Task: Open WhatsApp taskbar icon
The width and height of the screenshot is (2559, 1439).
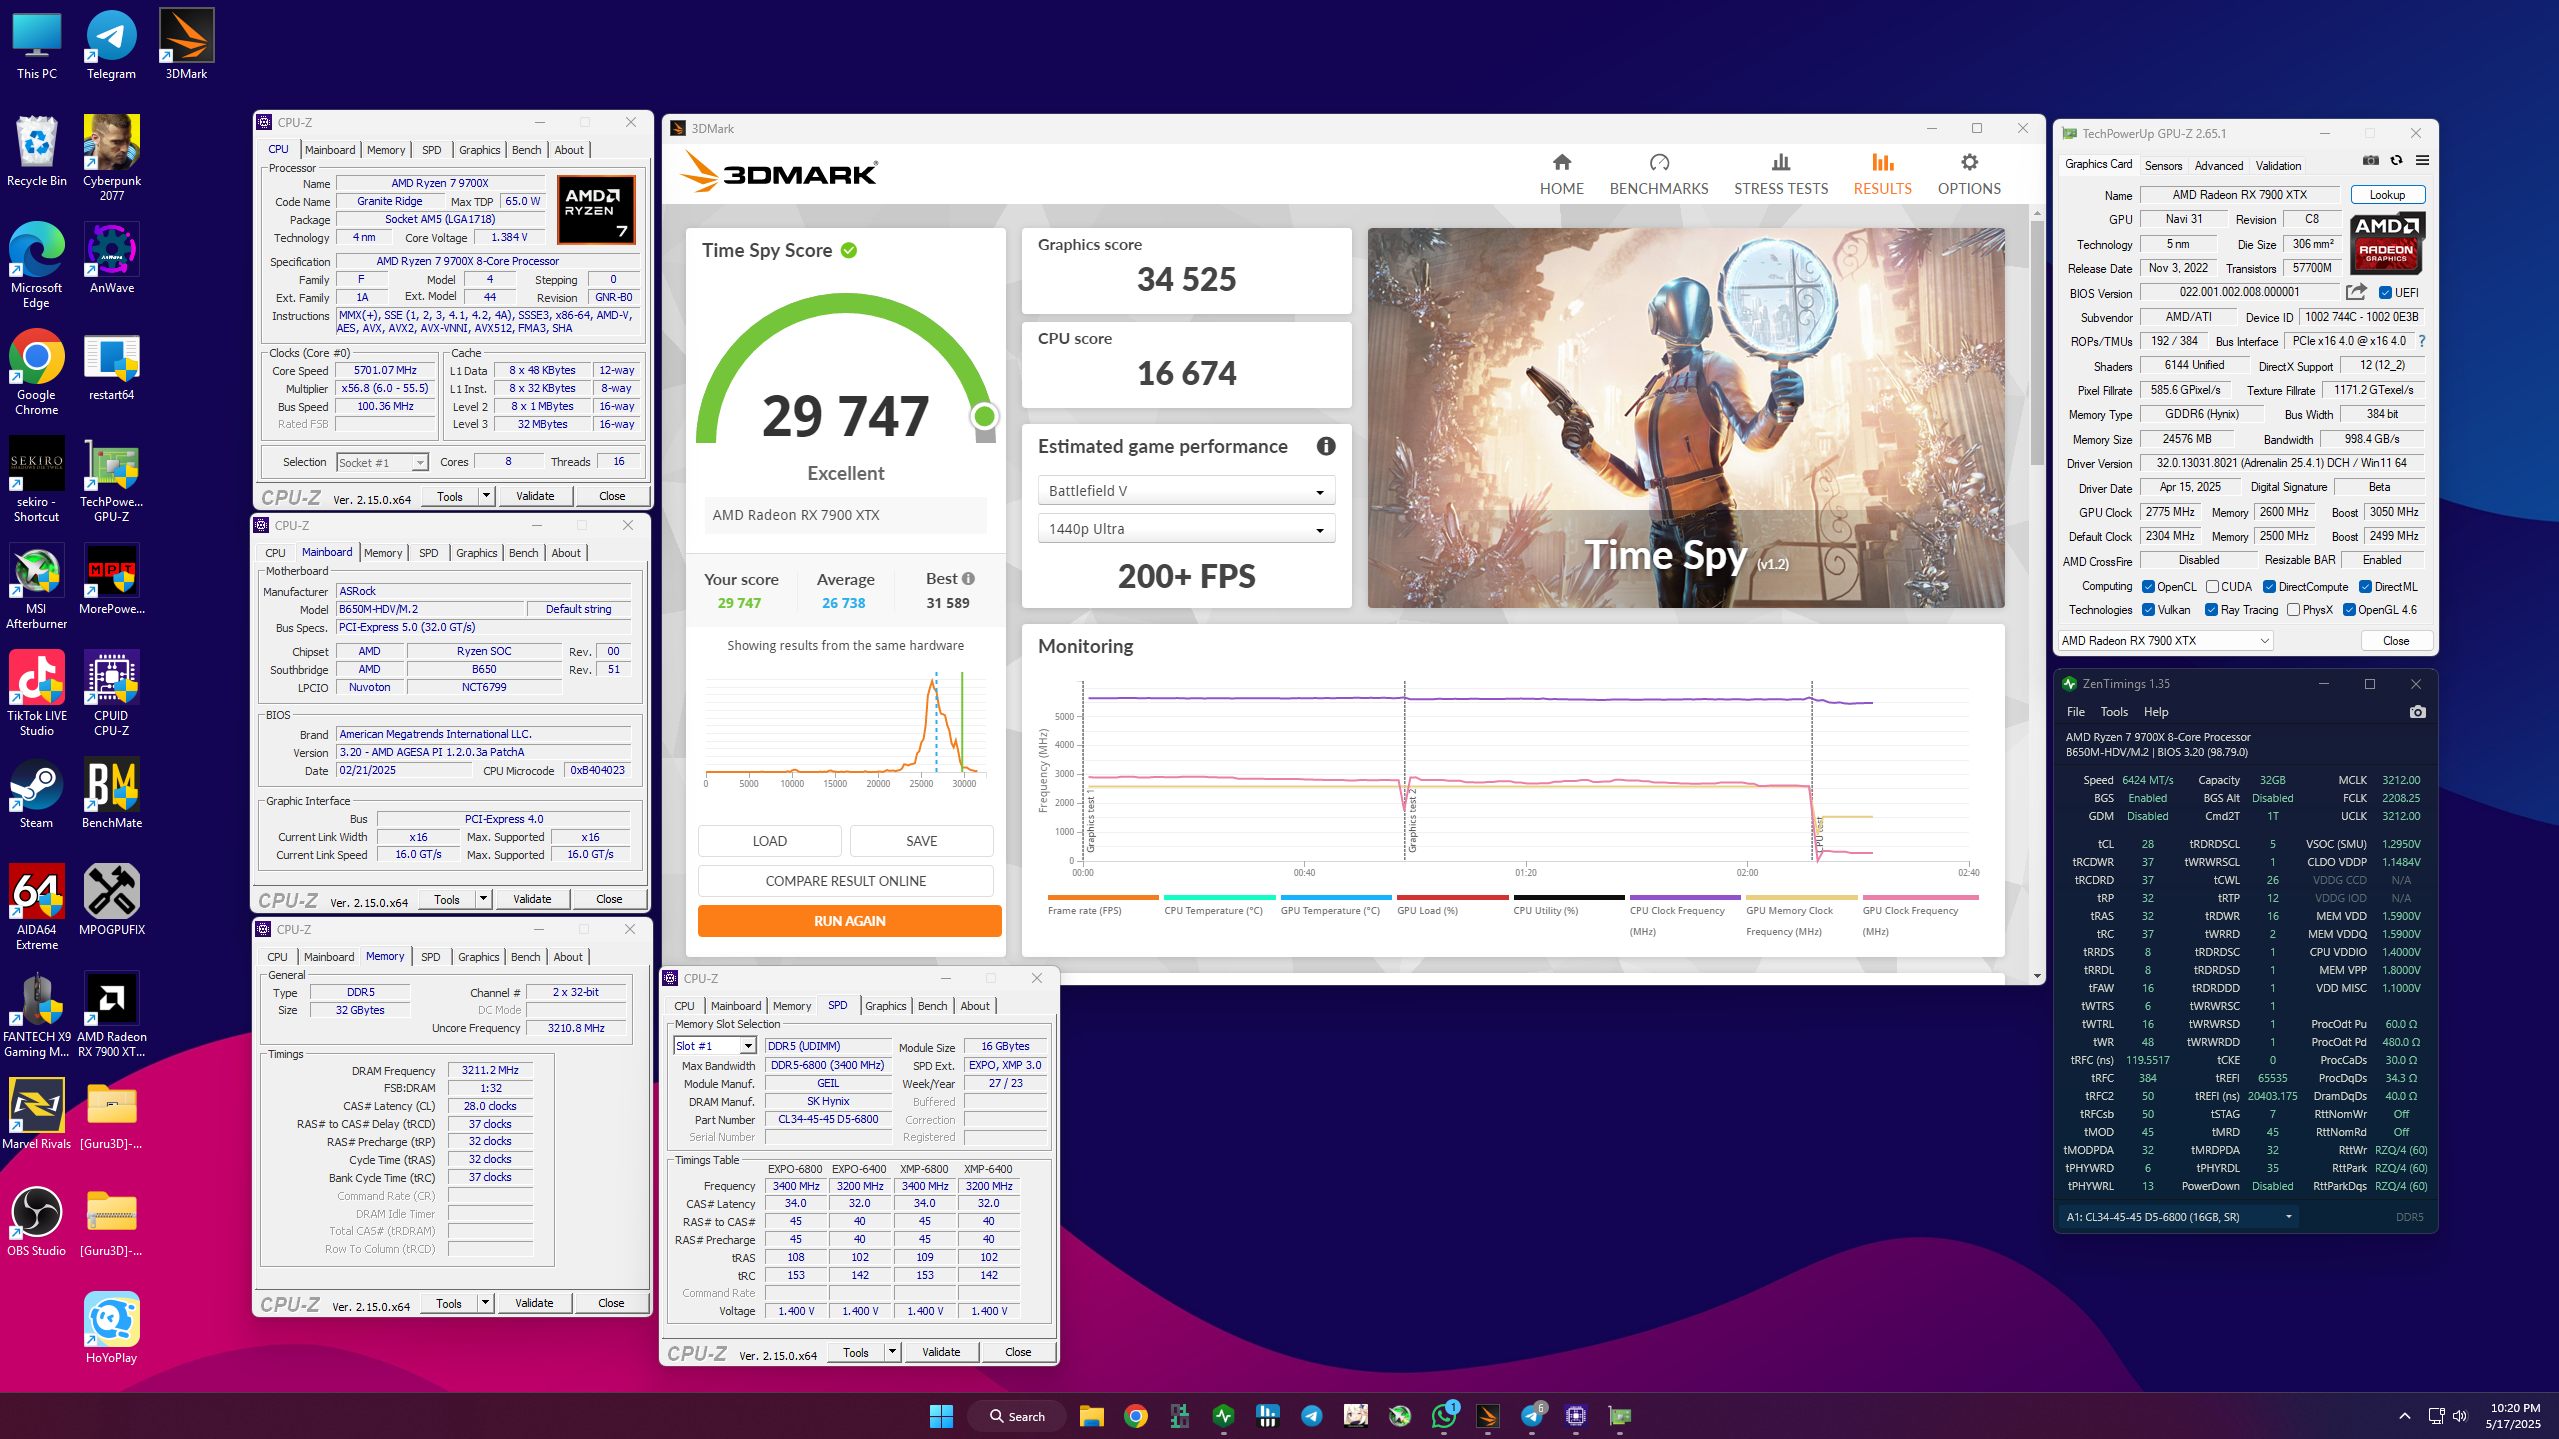Action: (1443, 1415)
